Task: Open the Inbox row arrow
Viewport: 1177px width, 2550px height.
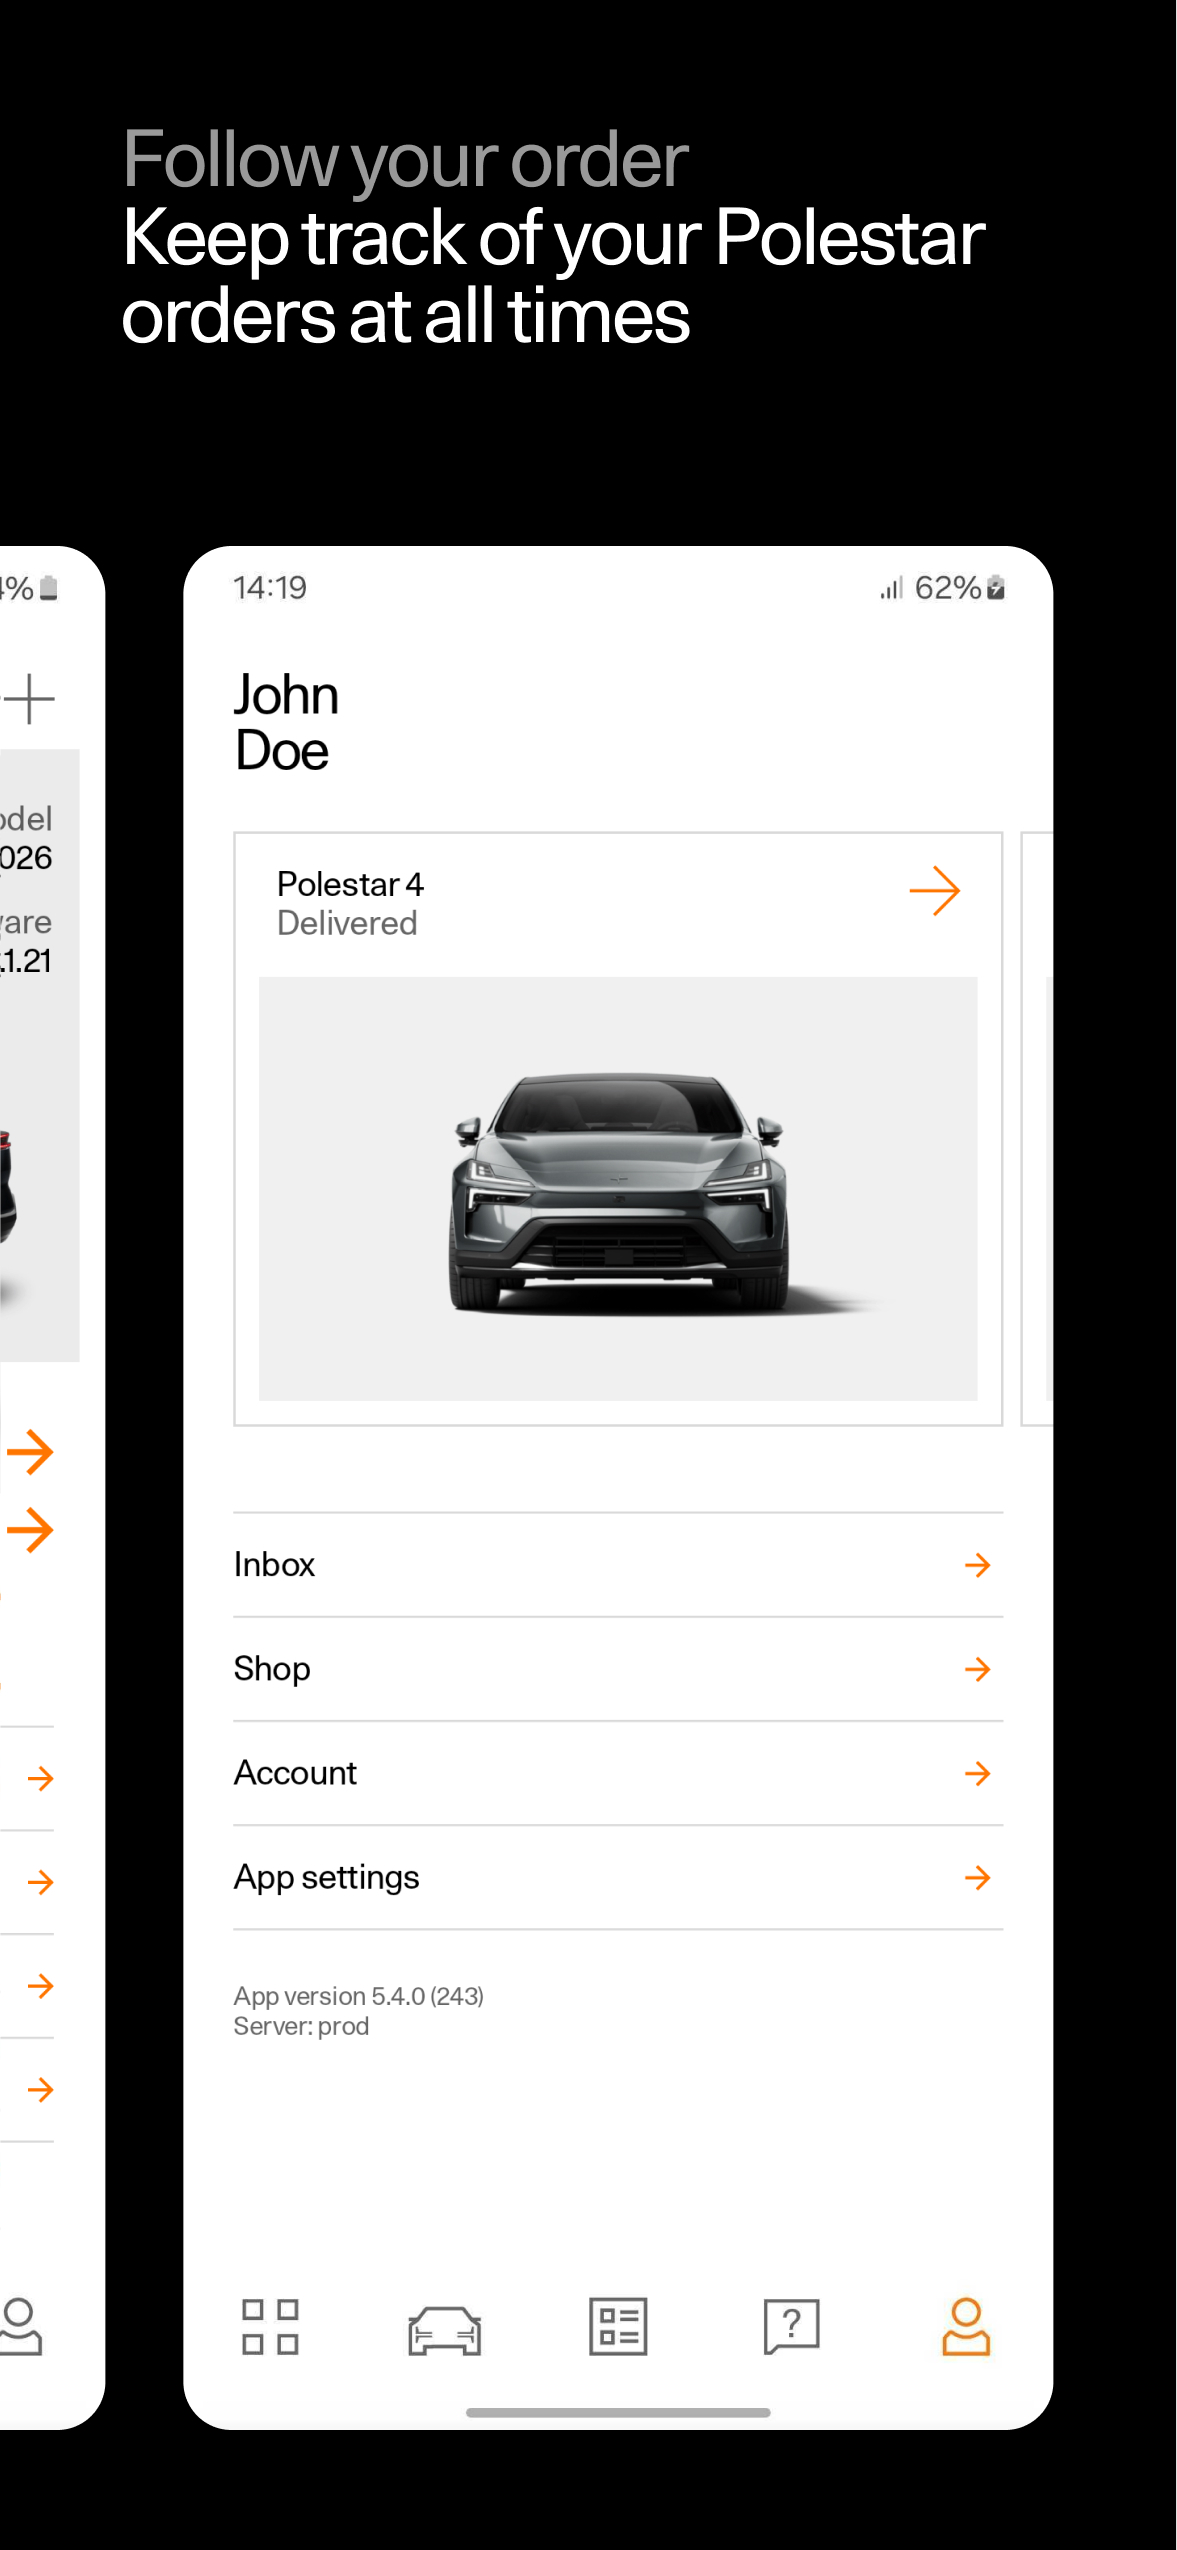Action: (977, 1565)
